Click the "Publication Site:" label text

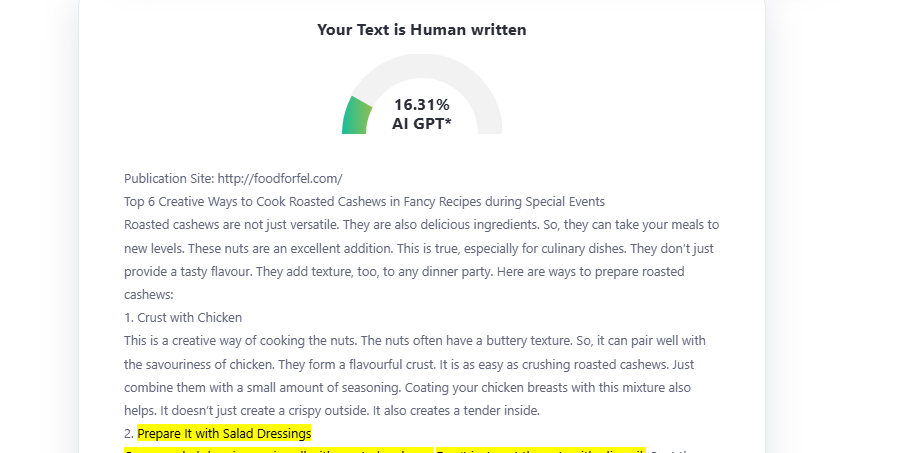coord(168,179)
